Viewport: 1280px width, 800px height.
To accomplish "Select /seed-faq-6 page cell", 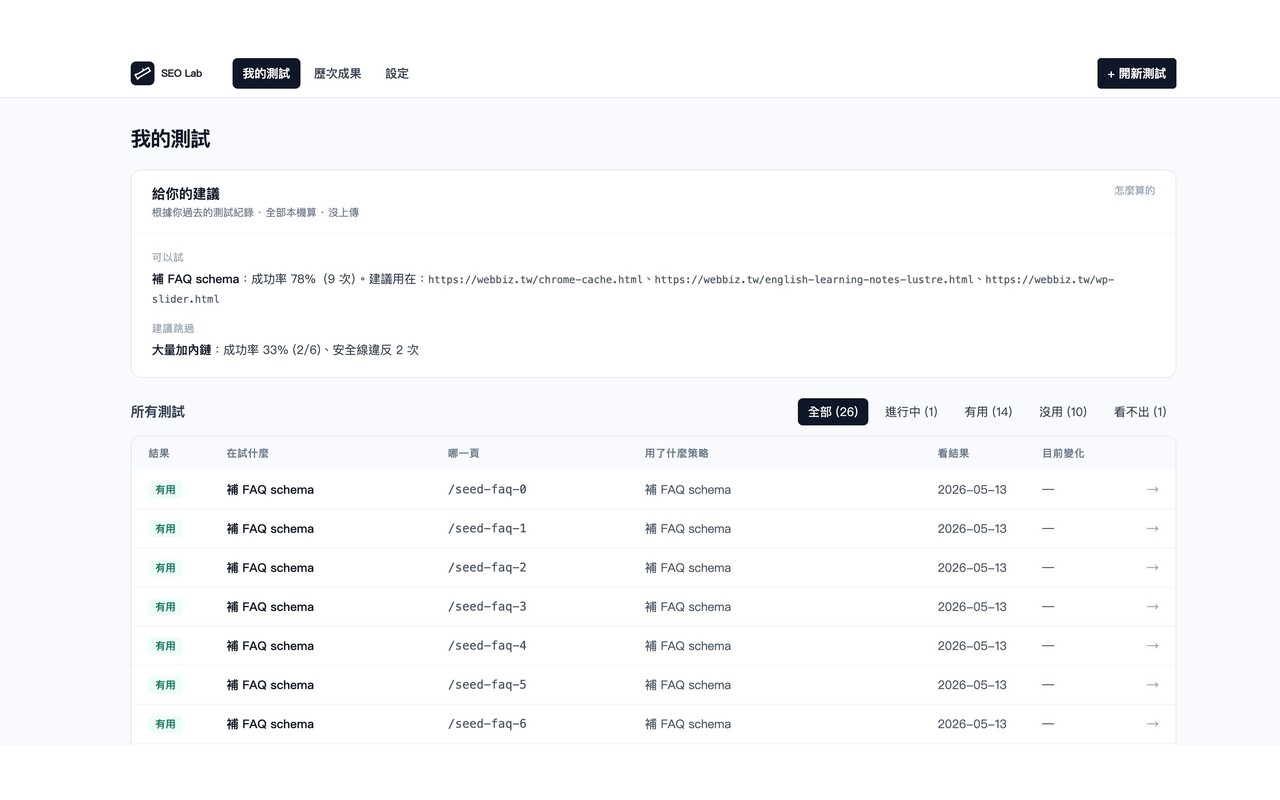I will coord(487,723).
